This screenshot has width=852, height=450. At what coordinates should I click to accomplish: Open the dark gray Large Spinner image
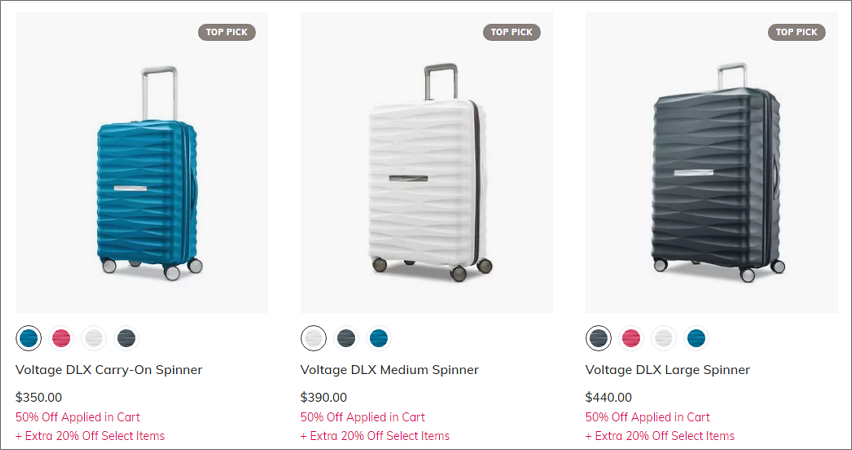point(711,162)
